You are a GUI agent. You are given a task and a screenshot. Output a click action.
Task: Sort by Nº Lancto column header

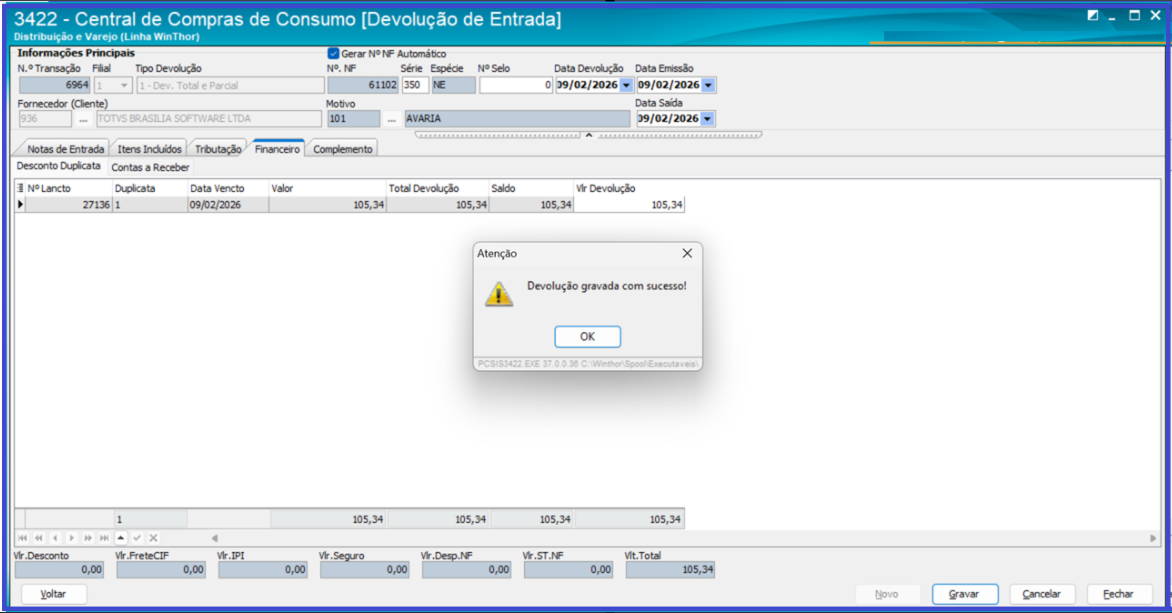click(69, 188)
